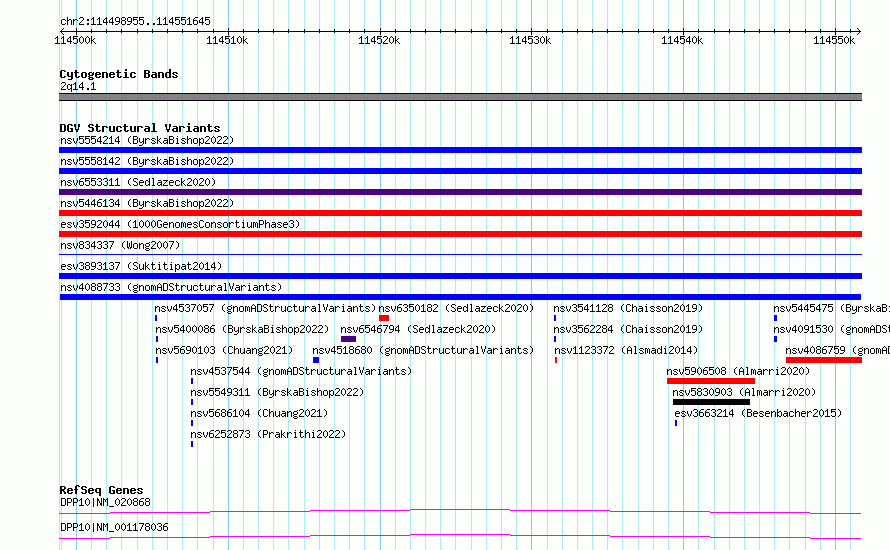Click nsv5690103 (Chuang2021) label
The image size is (890, 550).
coord(224,350)
